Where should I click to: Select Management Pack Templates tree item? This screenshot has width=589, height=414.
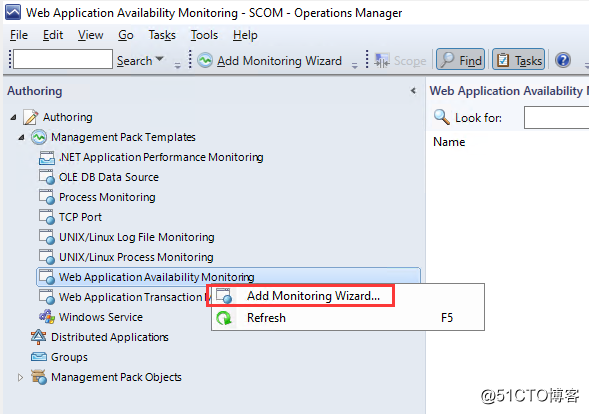[123, 137]
